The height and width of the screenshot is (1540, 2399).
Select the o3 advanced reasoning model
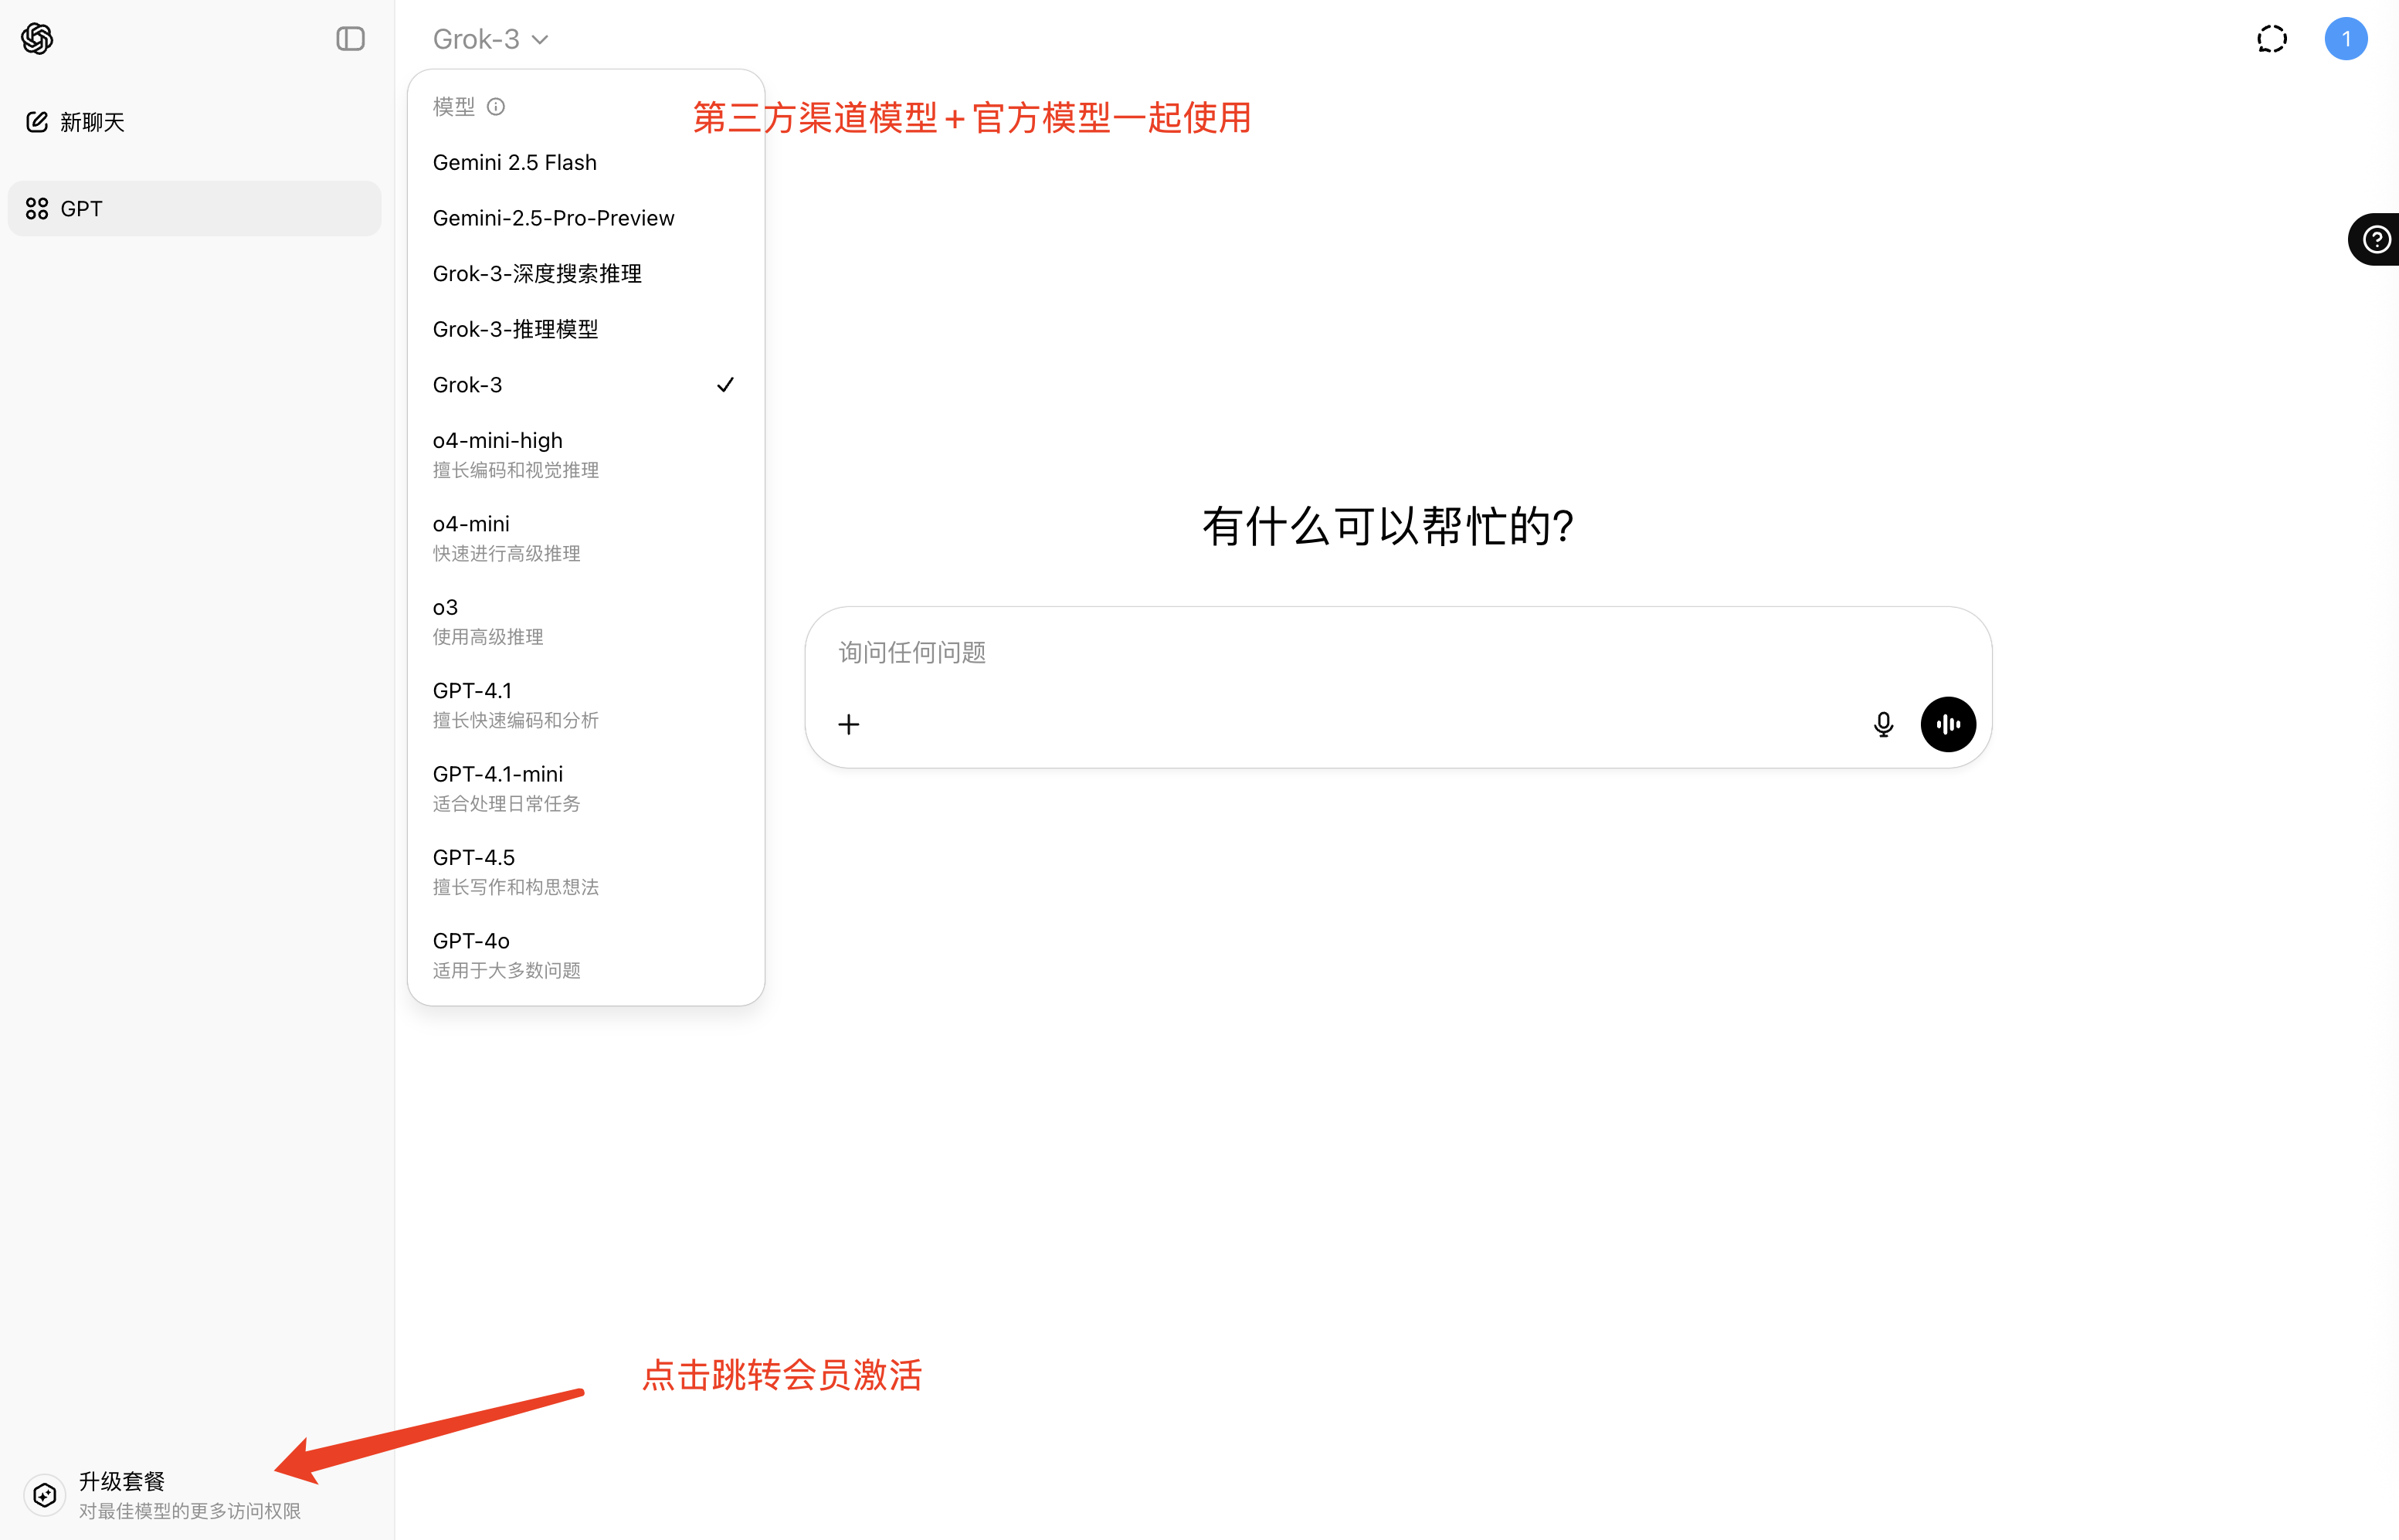pos(586,621)
